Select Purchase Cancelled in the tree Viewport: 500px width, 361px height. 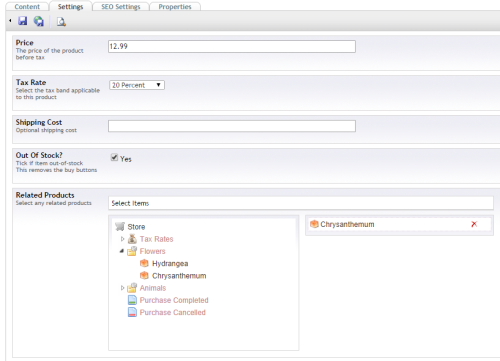coord(173,312)
